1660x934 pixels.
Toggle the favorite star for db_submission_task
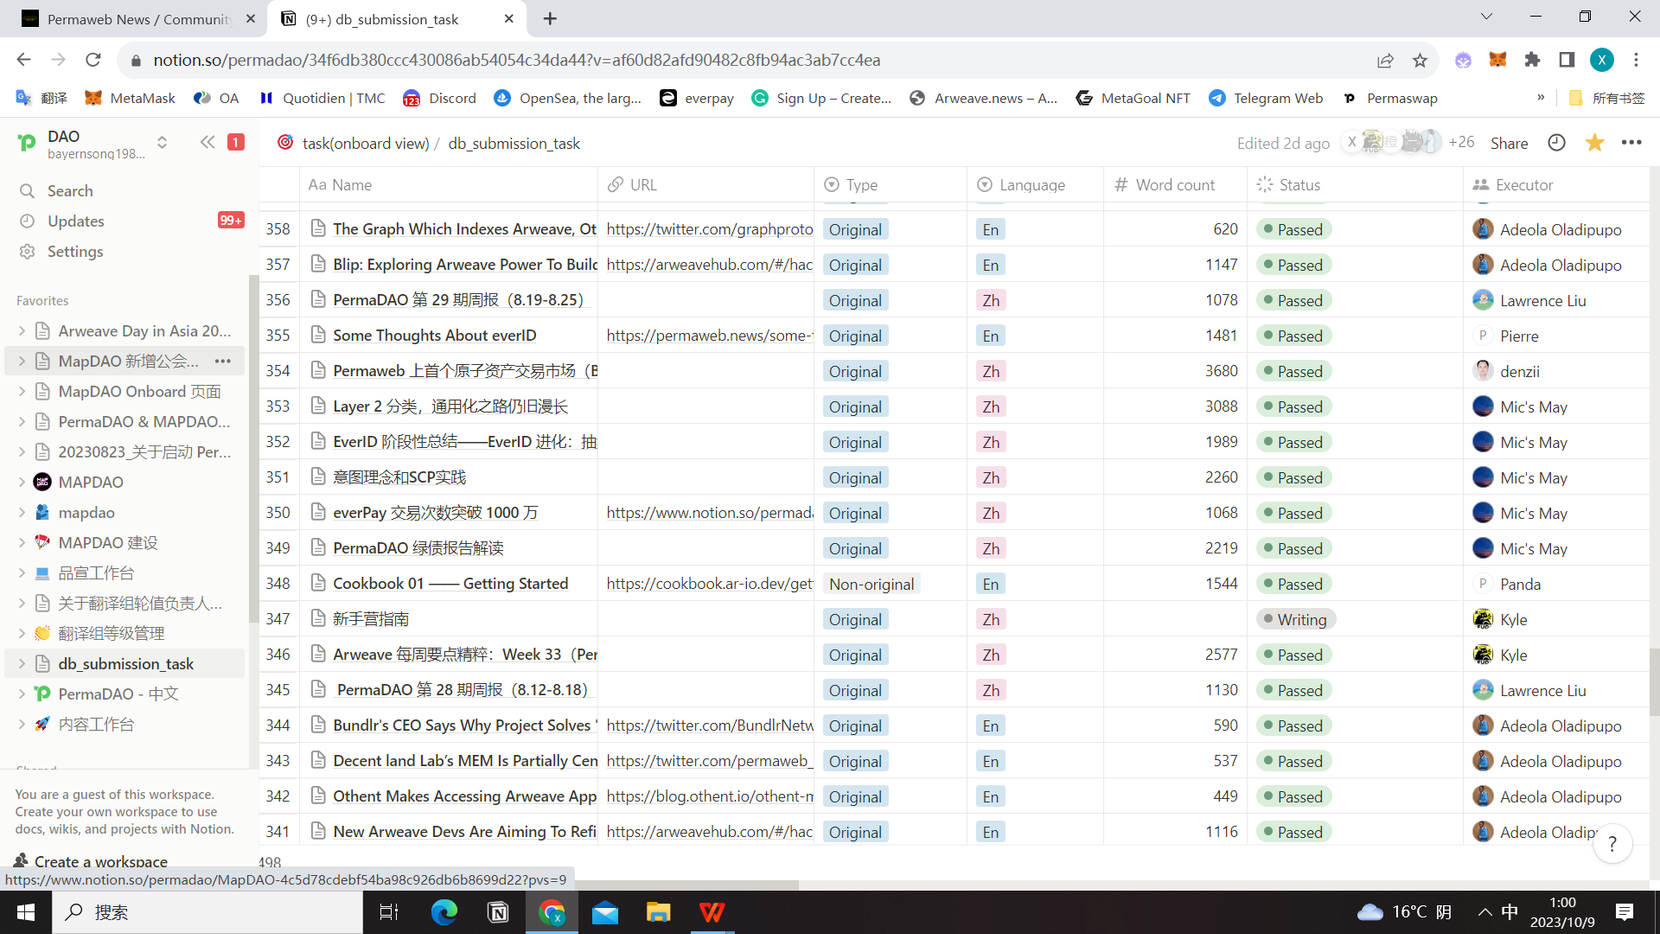(1594, 143)
